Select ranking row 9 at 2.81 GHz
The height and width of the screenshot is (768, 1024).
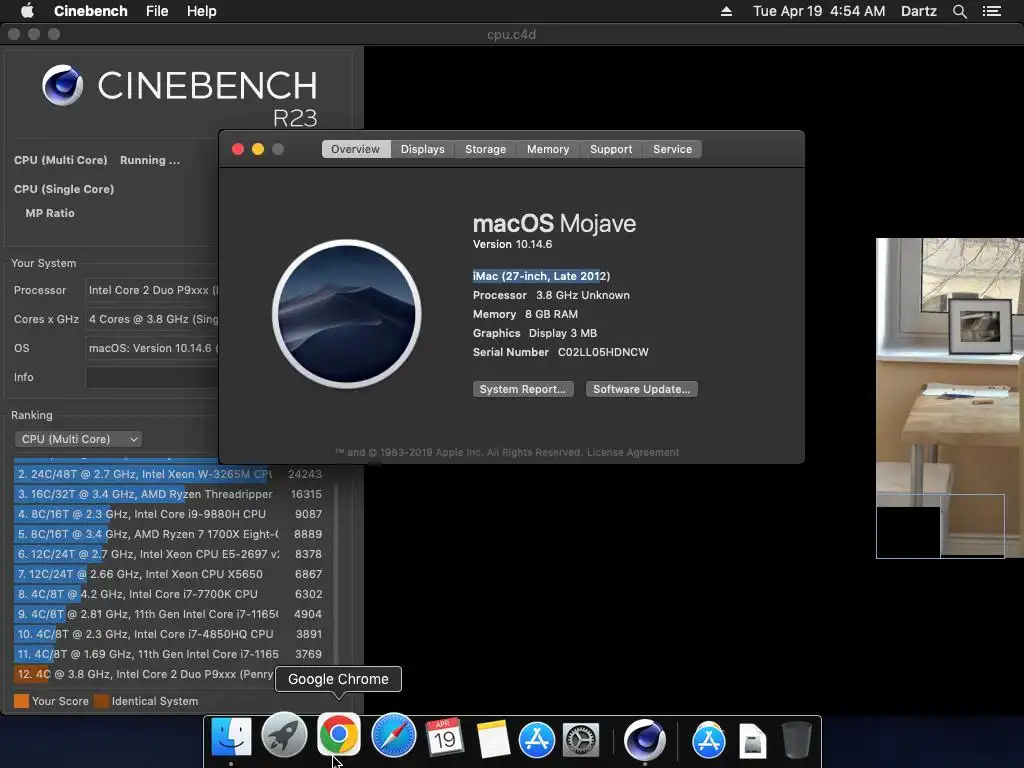(x=170, y=614)
